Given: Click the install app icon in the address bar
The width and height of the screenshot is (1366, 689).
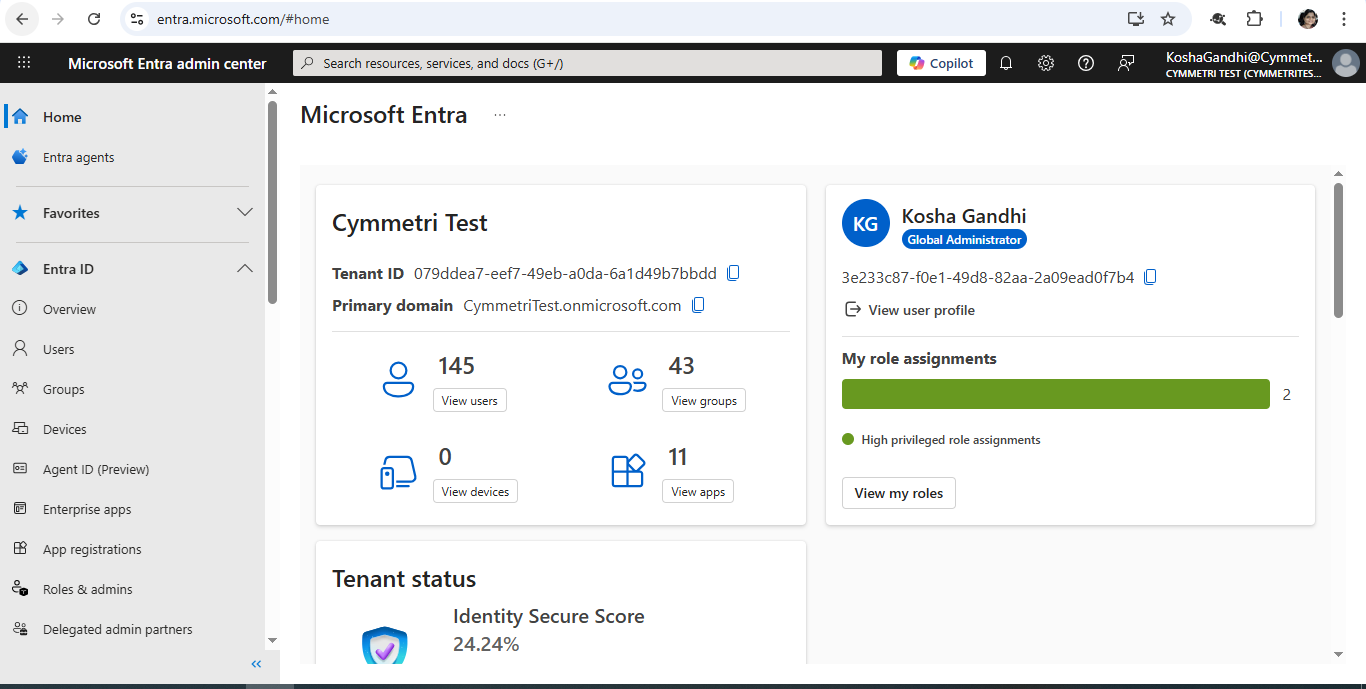Looking at the screenshot, I should coord(1135,19).
